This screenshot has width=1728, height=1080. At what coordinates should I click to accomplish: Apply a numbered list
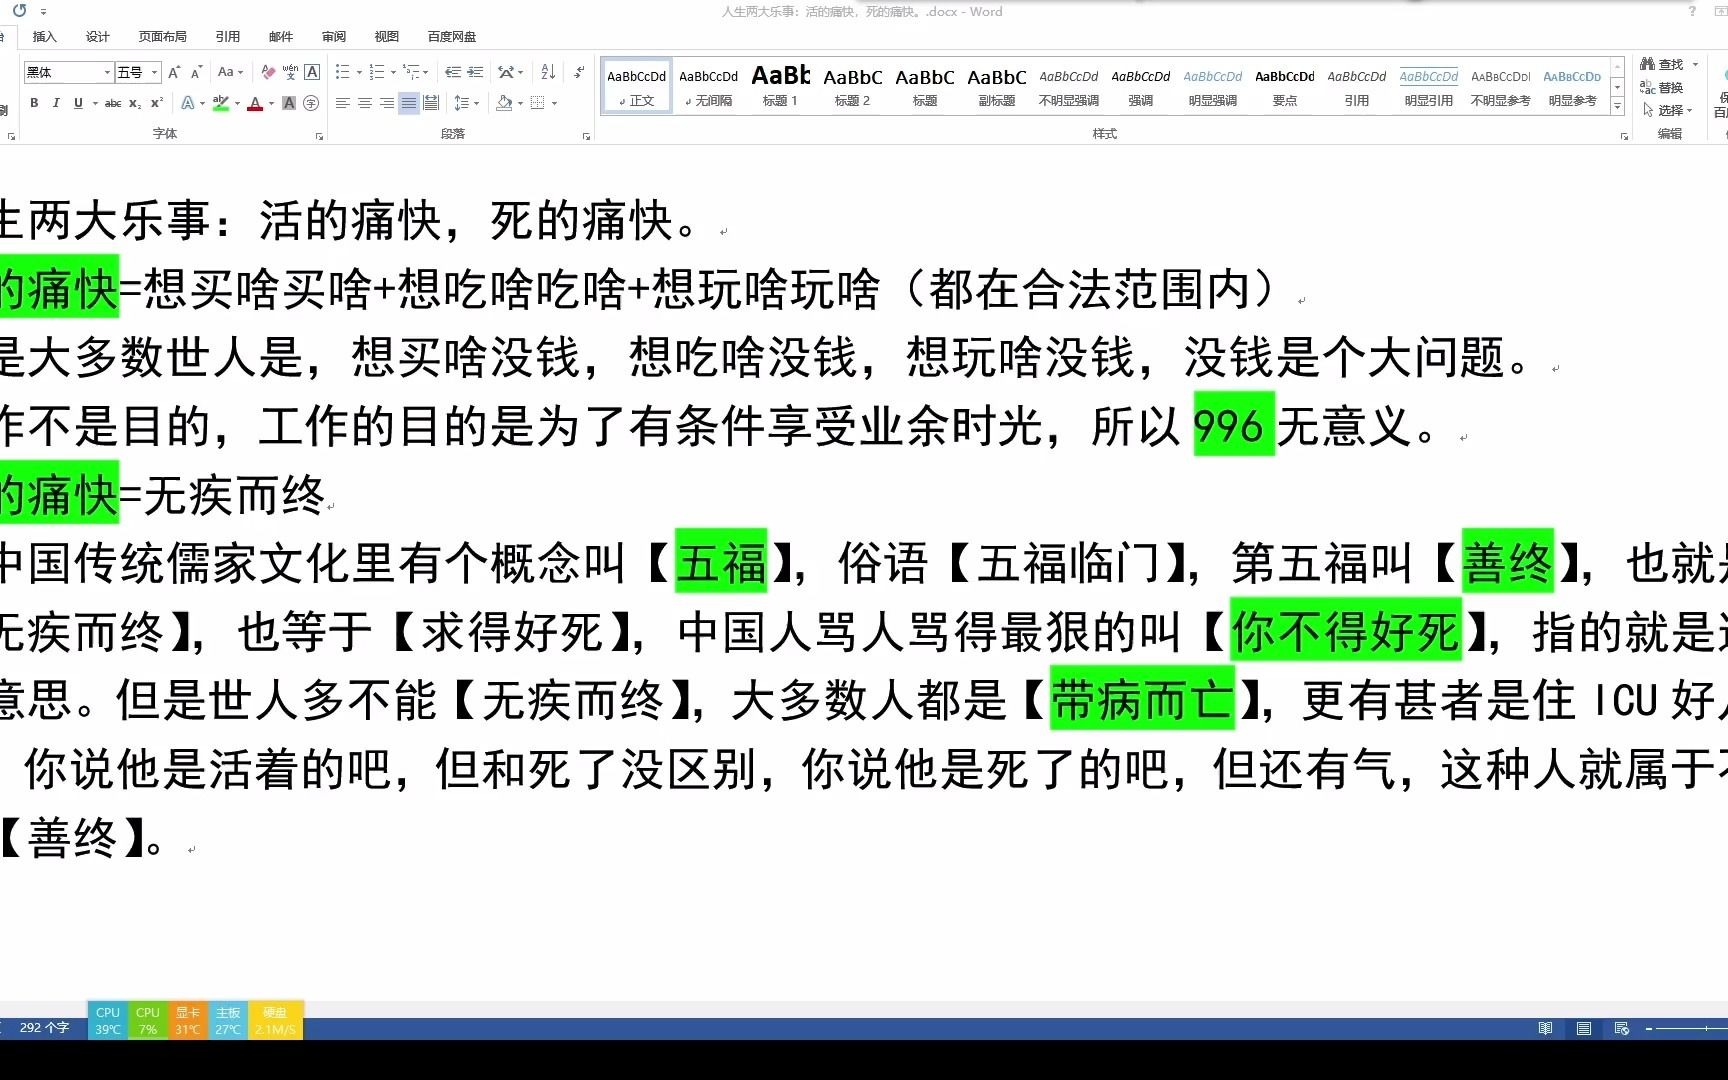pos(377,72)
